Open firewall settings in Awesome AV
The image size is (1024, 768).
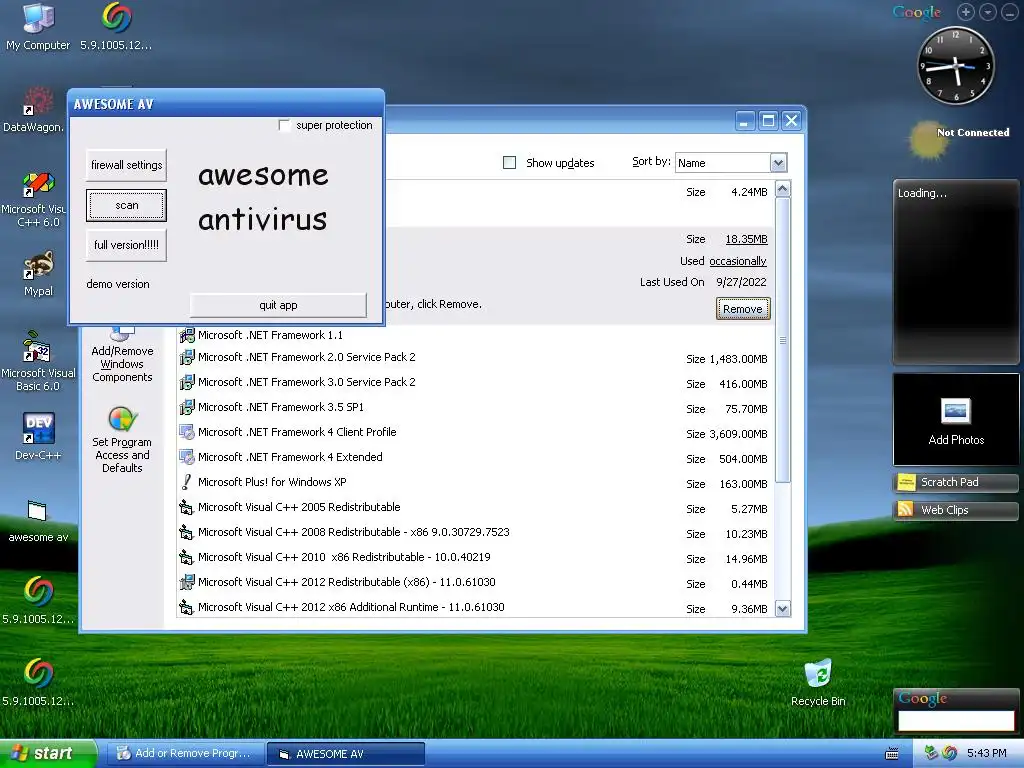pyautogui.click(x=126, y=165)
